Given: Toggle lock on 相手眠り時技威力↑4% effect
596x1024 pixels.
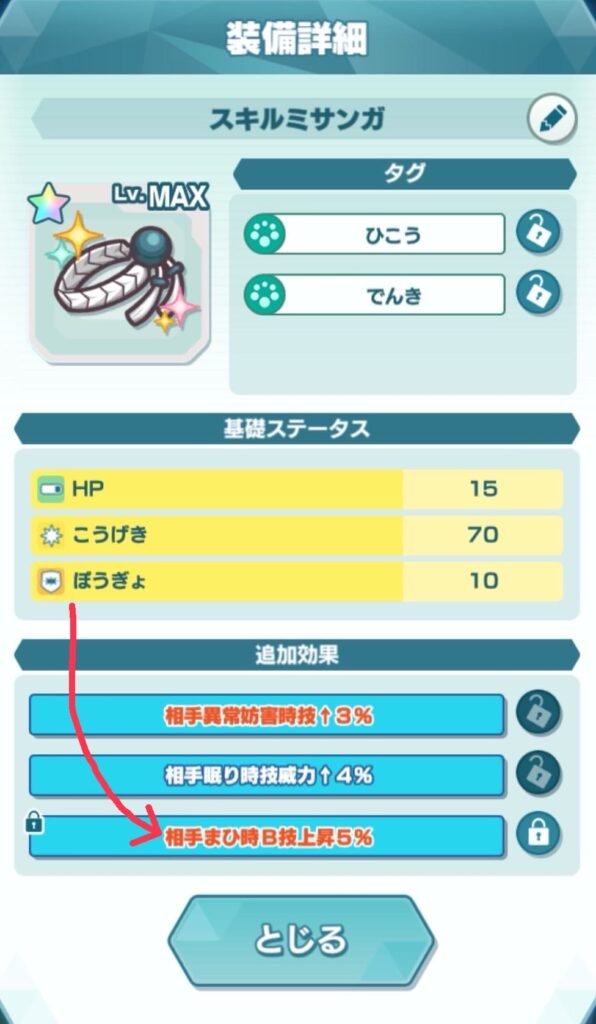Looking at the screenshot, I should pos(538,774).
